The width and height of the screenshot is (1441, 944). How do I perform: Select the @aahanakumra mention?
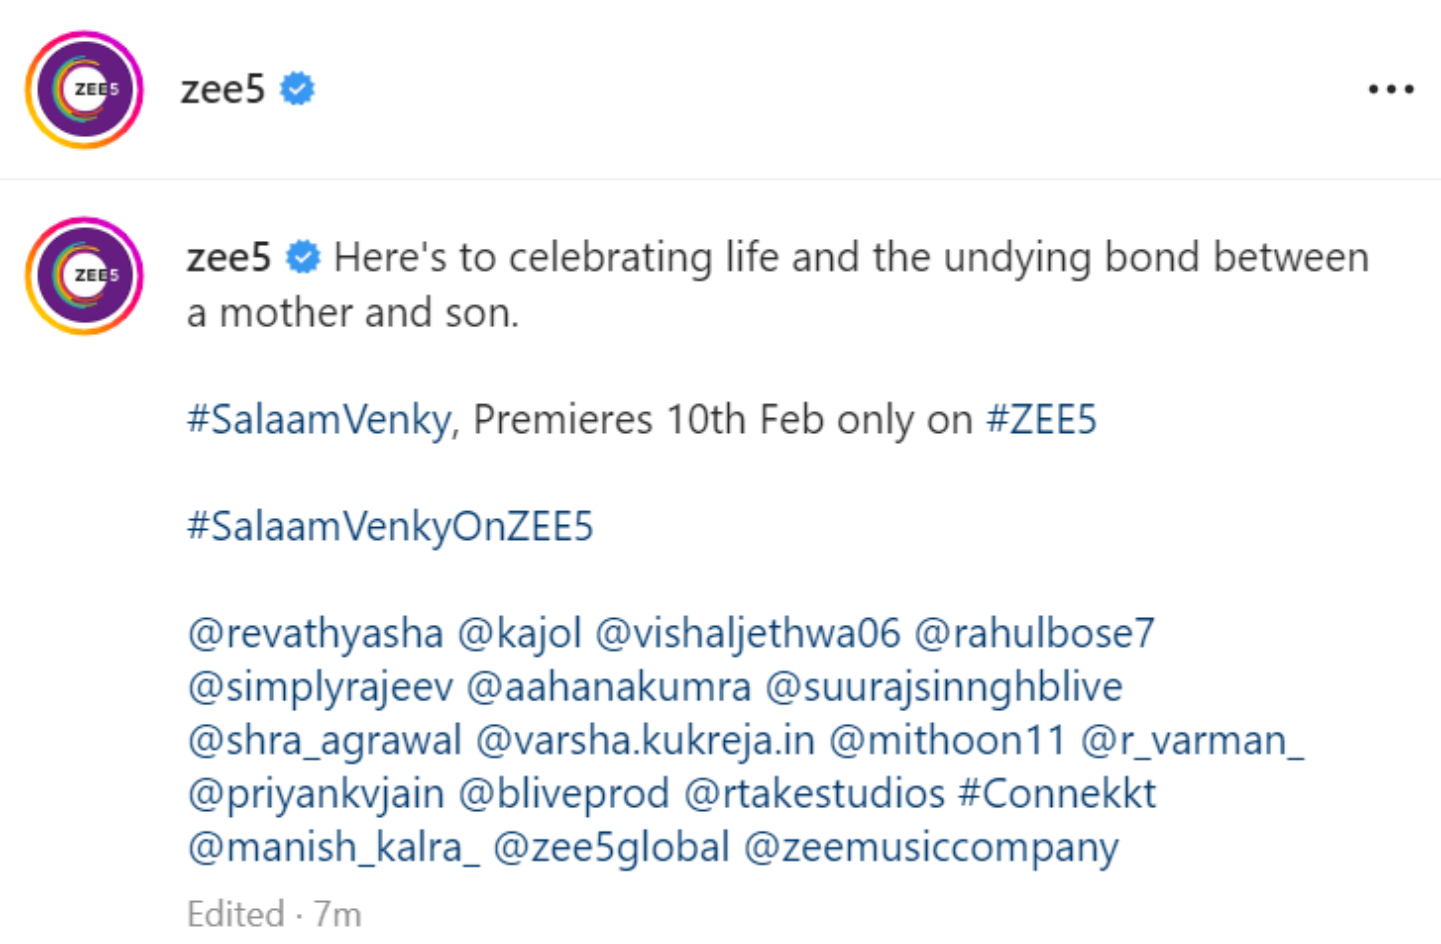click(608, 687)
